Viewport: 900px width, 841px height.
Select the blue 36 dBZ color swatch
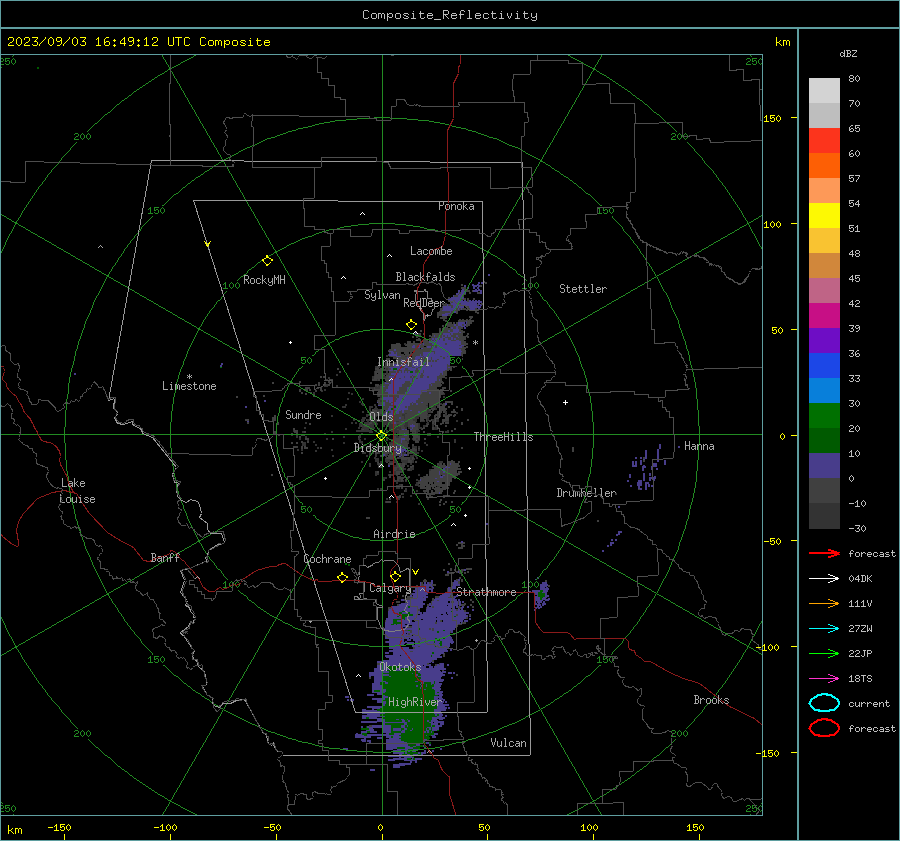[x=824, y=365]
